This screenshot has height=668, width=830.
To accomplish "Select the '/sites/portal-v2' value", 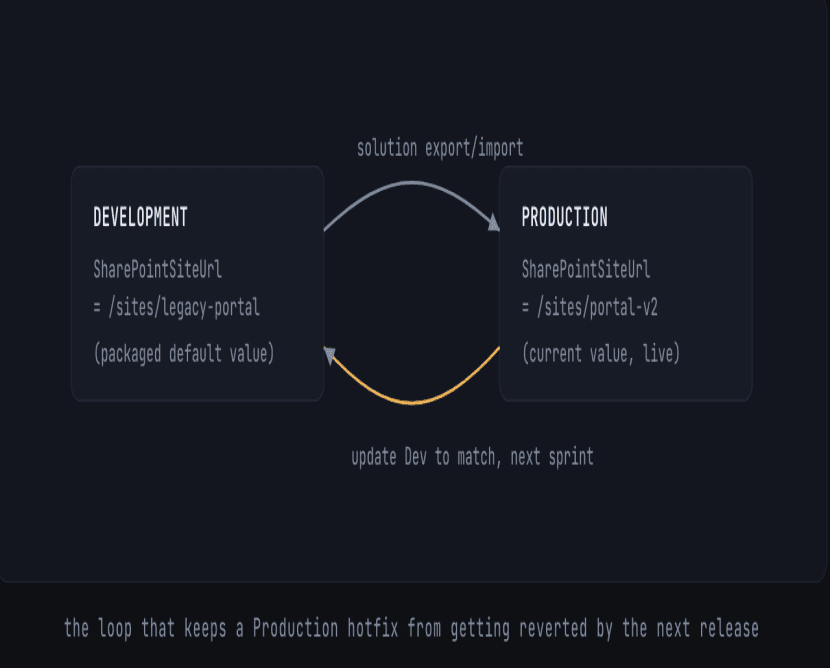I will (x=597, y=308).
